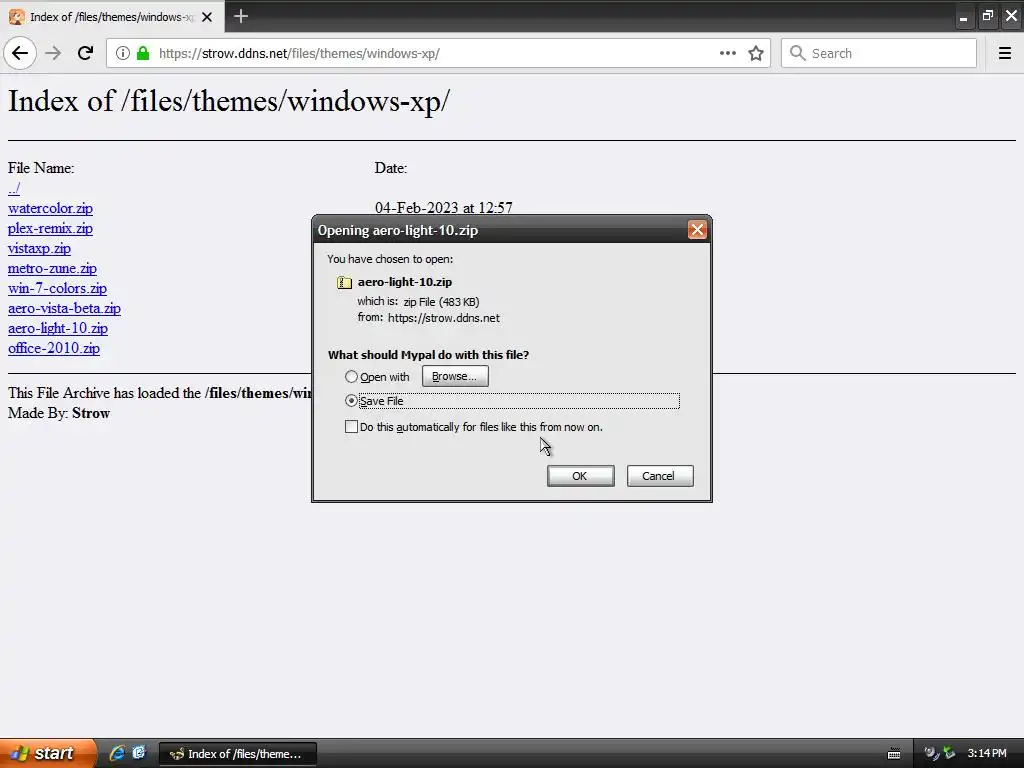The height and width of the screenshot is (768, 1024).
Task: Open the Windows start menu
Action: [x=48, y=753]
